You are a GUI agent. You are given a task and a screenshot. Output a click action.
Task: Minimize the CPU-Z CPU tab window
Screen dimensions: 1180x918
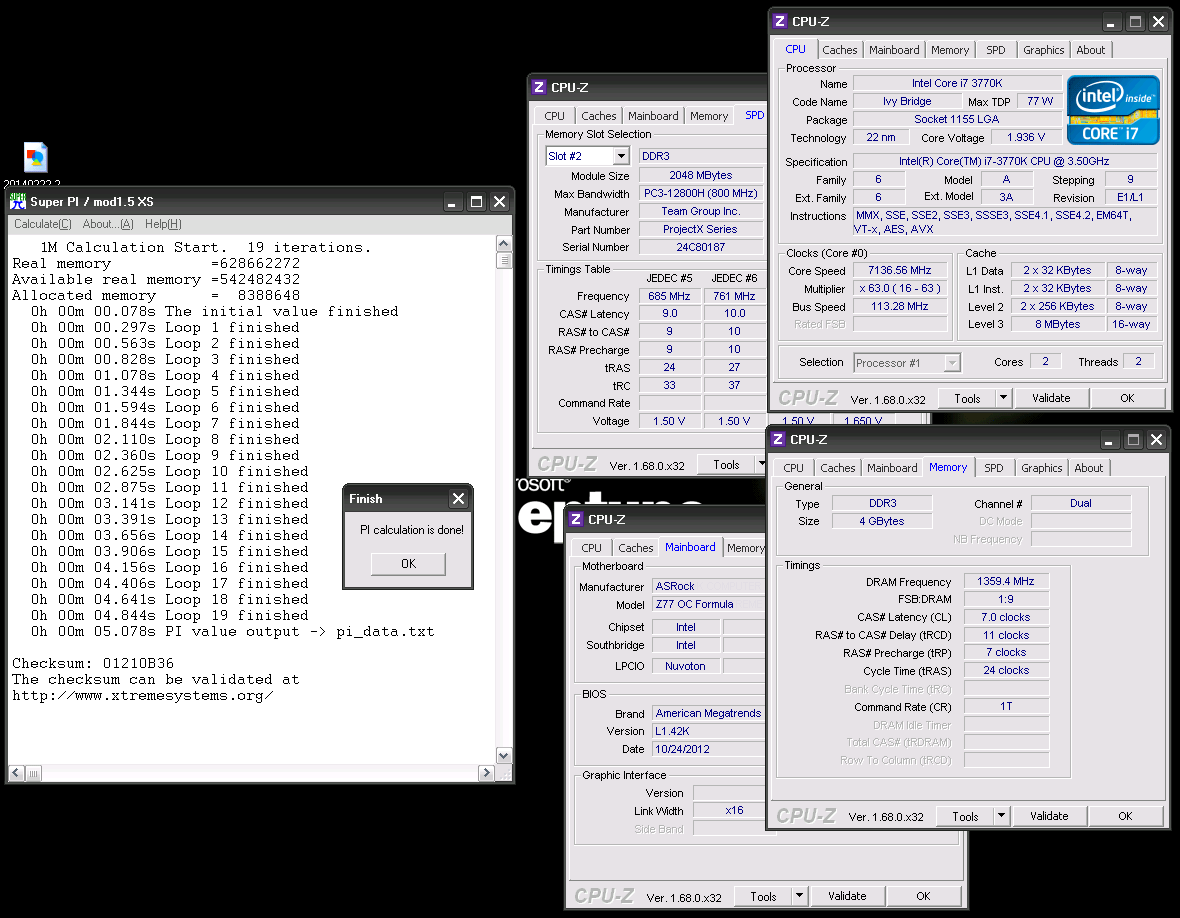tap(1110, 22)
